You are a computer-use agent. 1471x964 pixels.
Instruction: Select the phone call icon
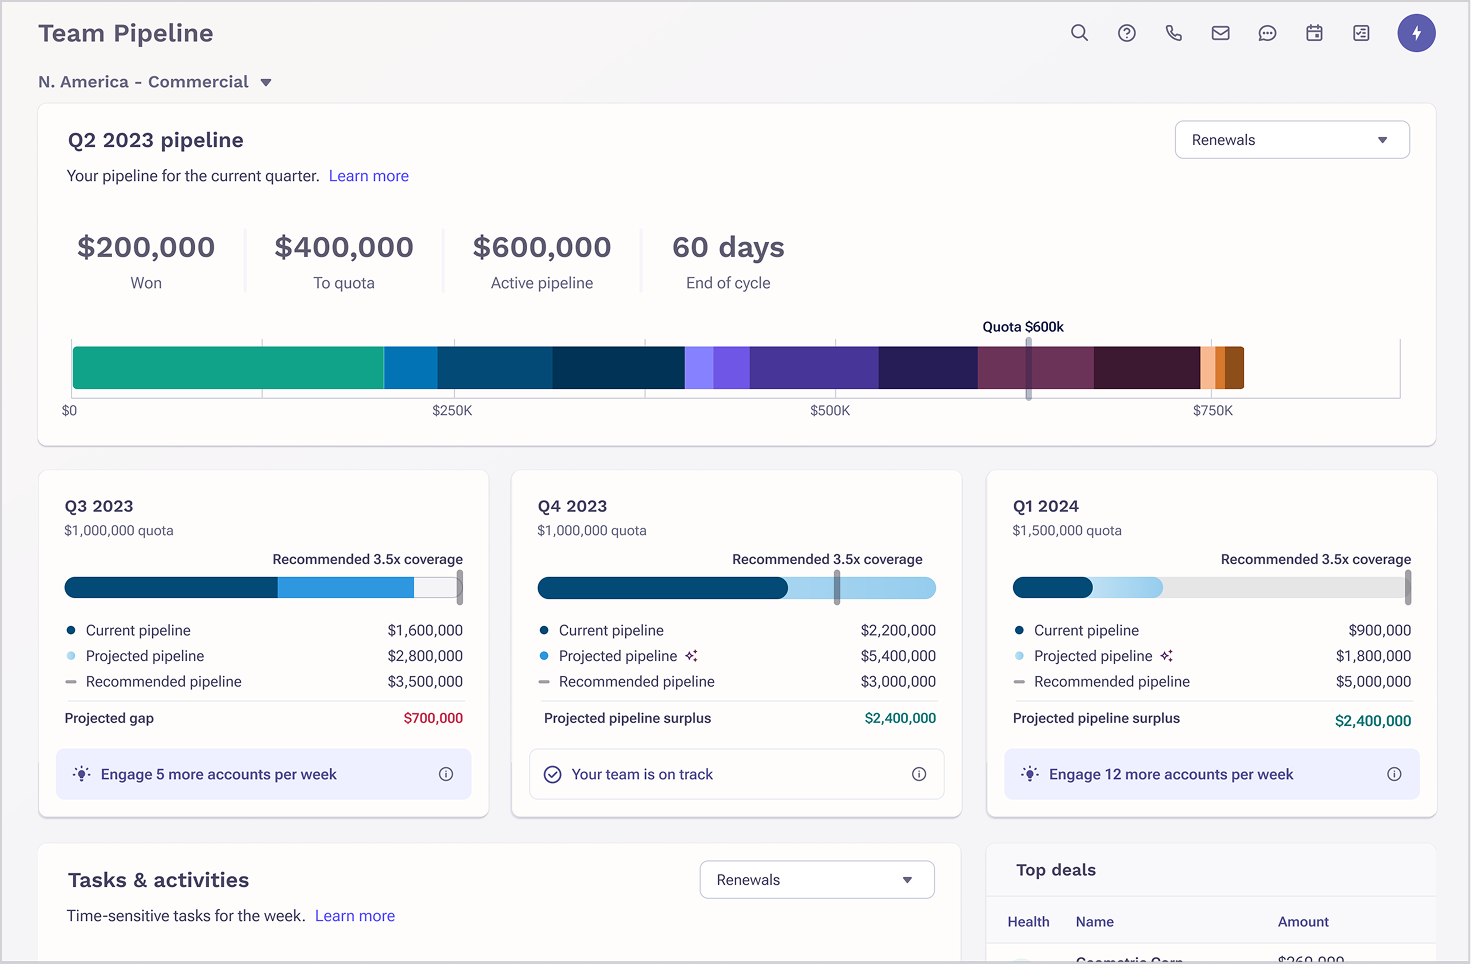[1173, 33]
